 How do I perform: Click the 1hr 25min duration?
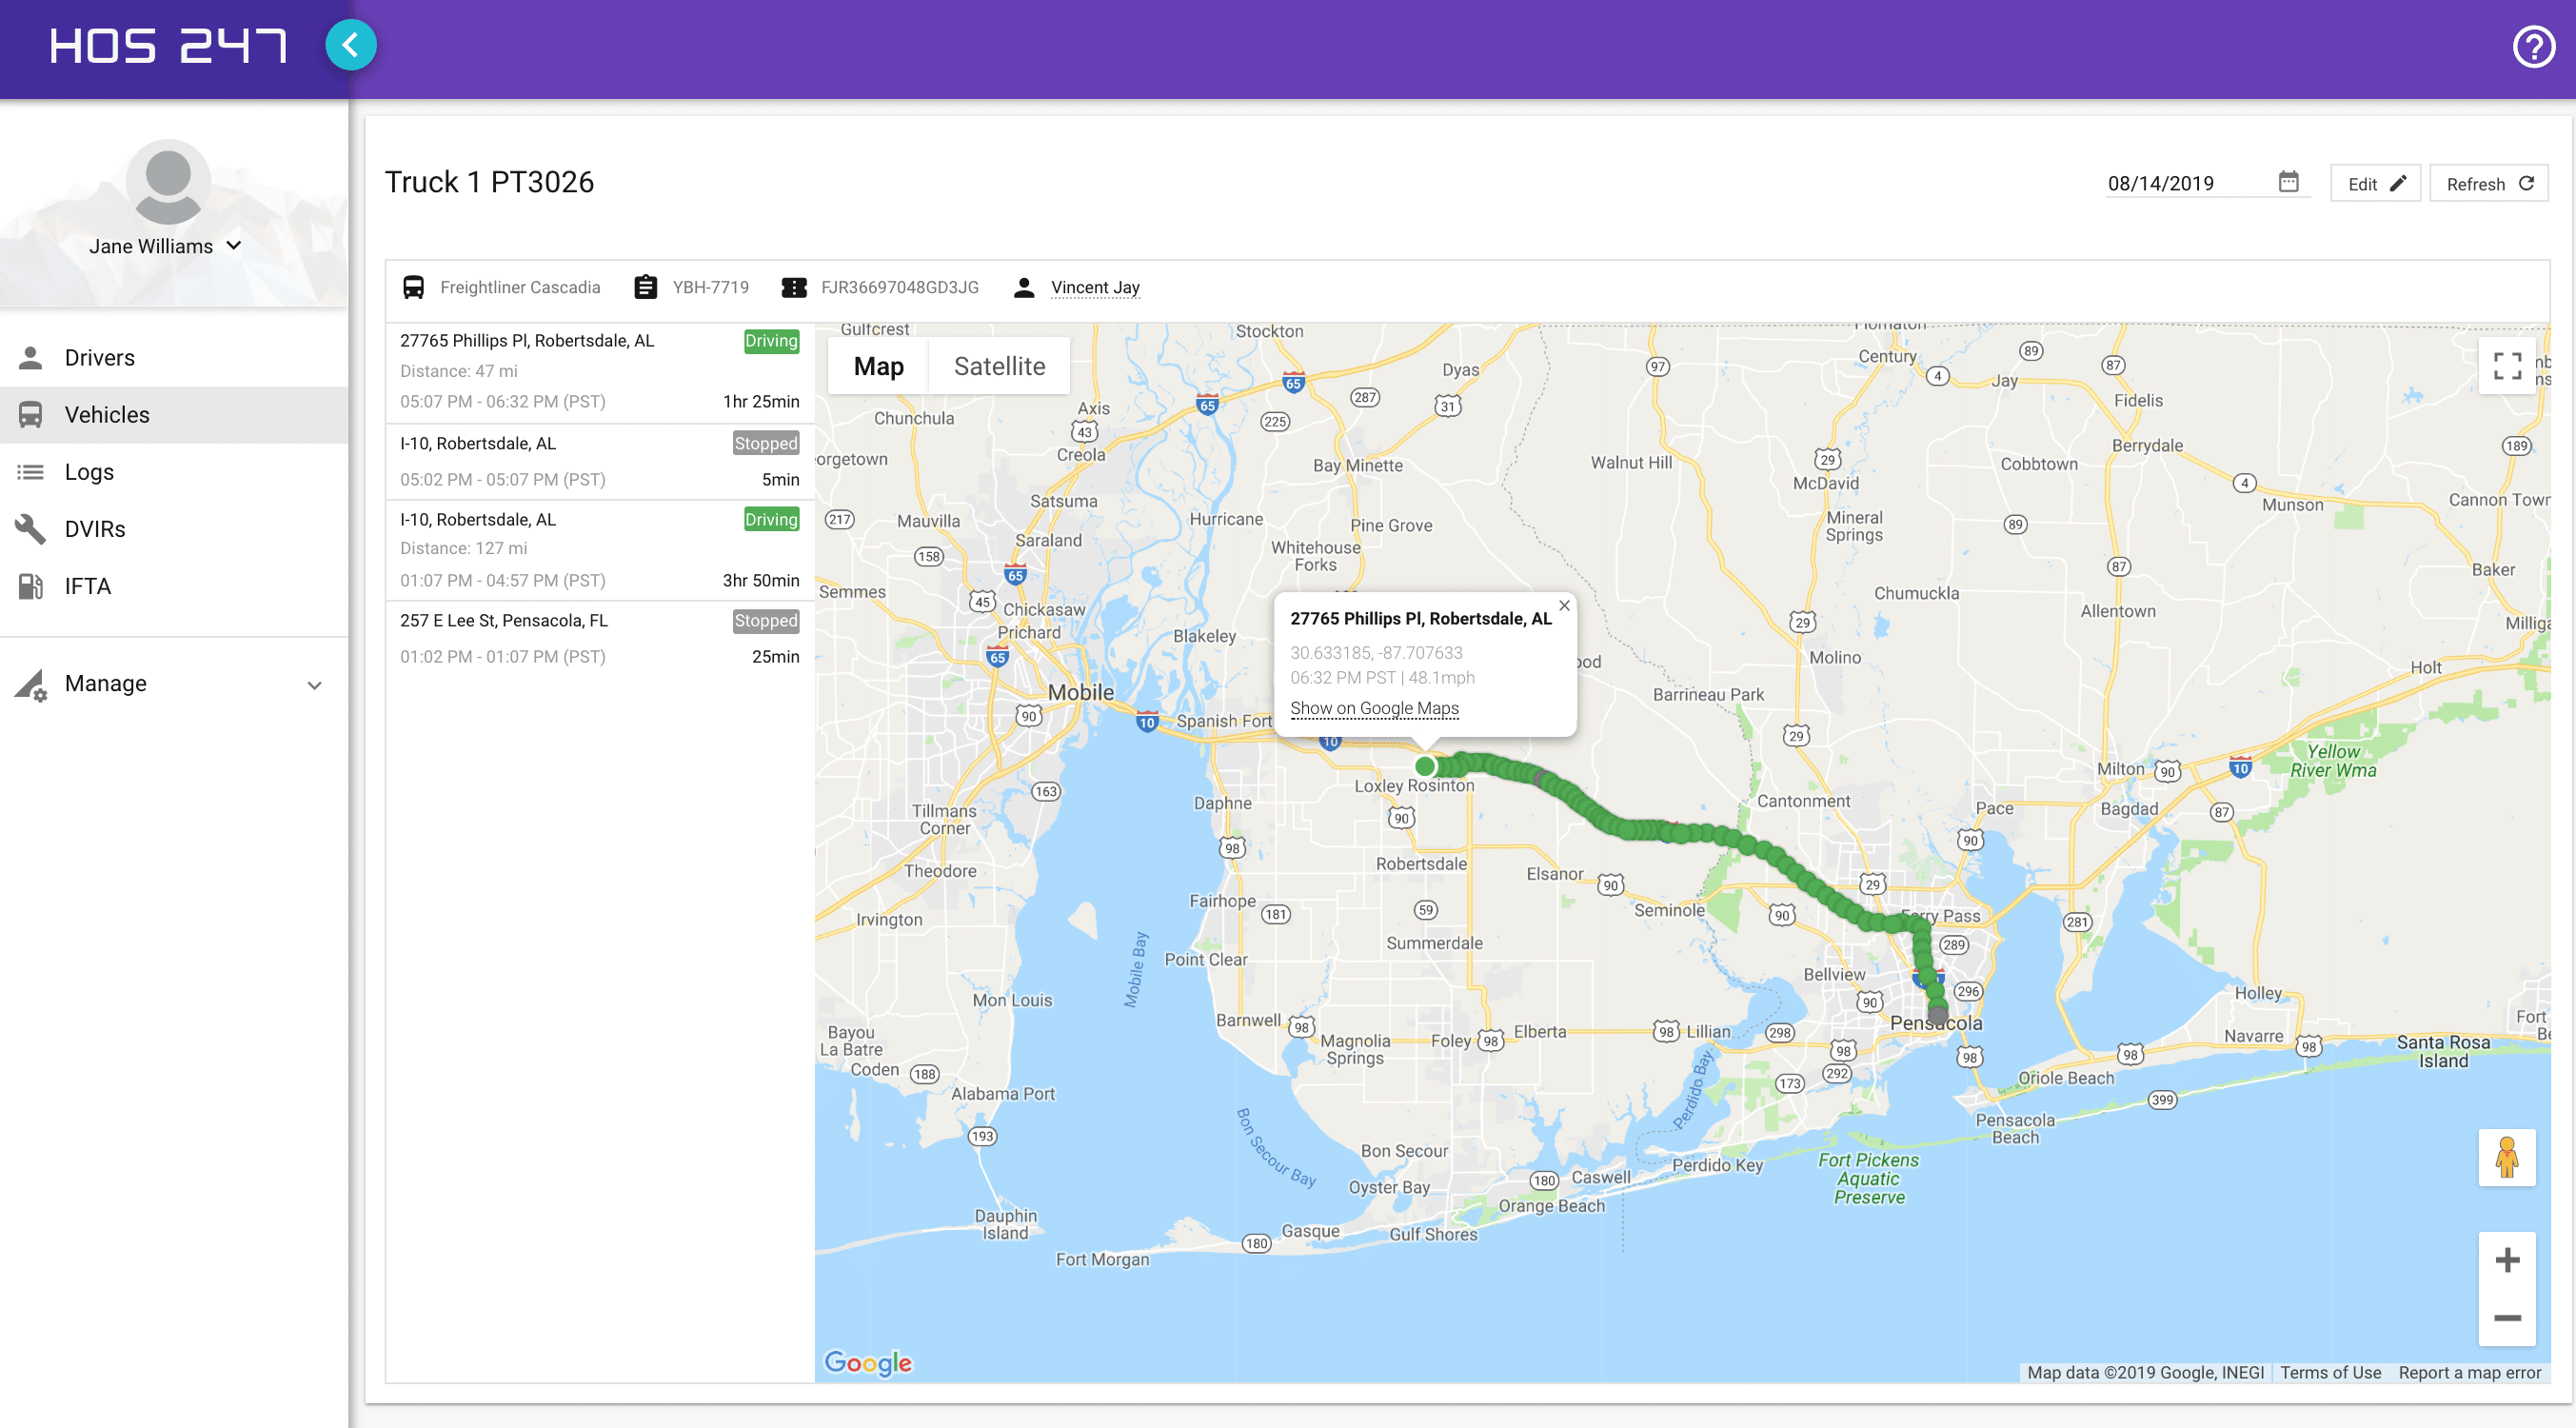(760, 401)
